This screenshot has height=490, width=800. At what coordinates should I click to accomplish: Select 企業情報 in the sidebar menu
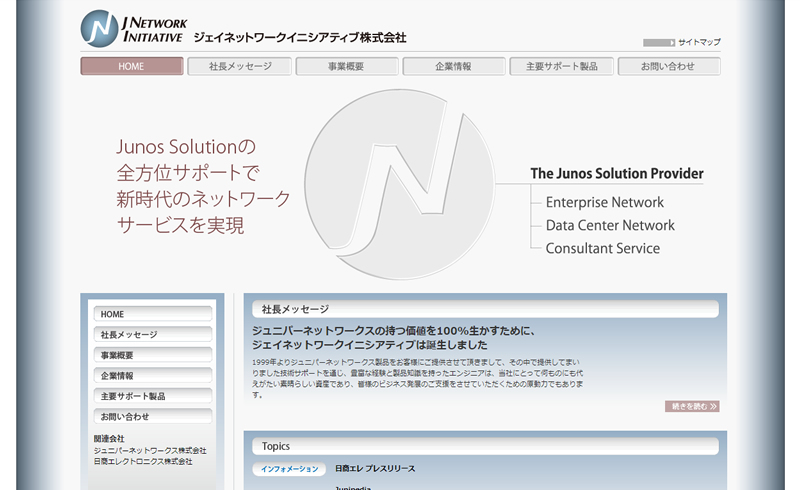153,375
